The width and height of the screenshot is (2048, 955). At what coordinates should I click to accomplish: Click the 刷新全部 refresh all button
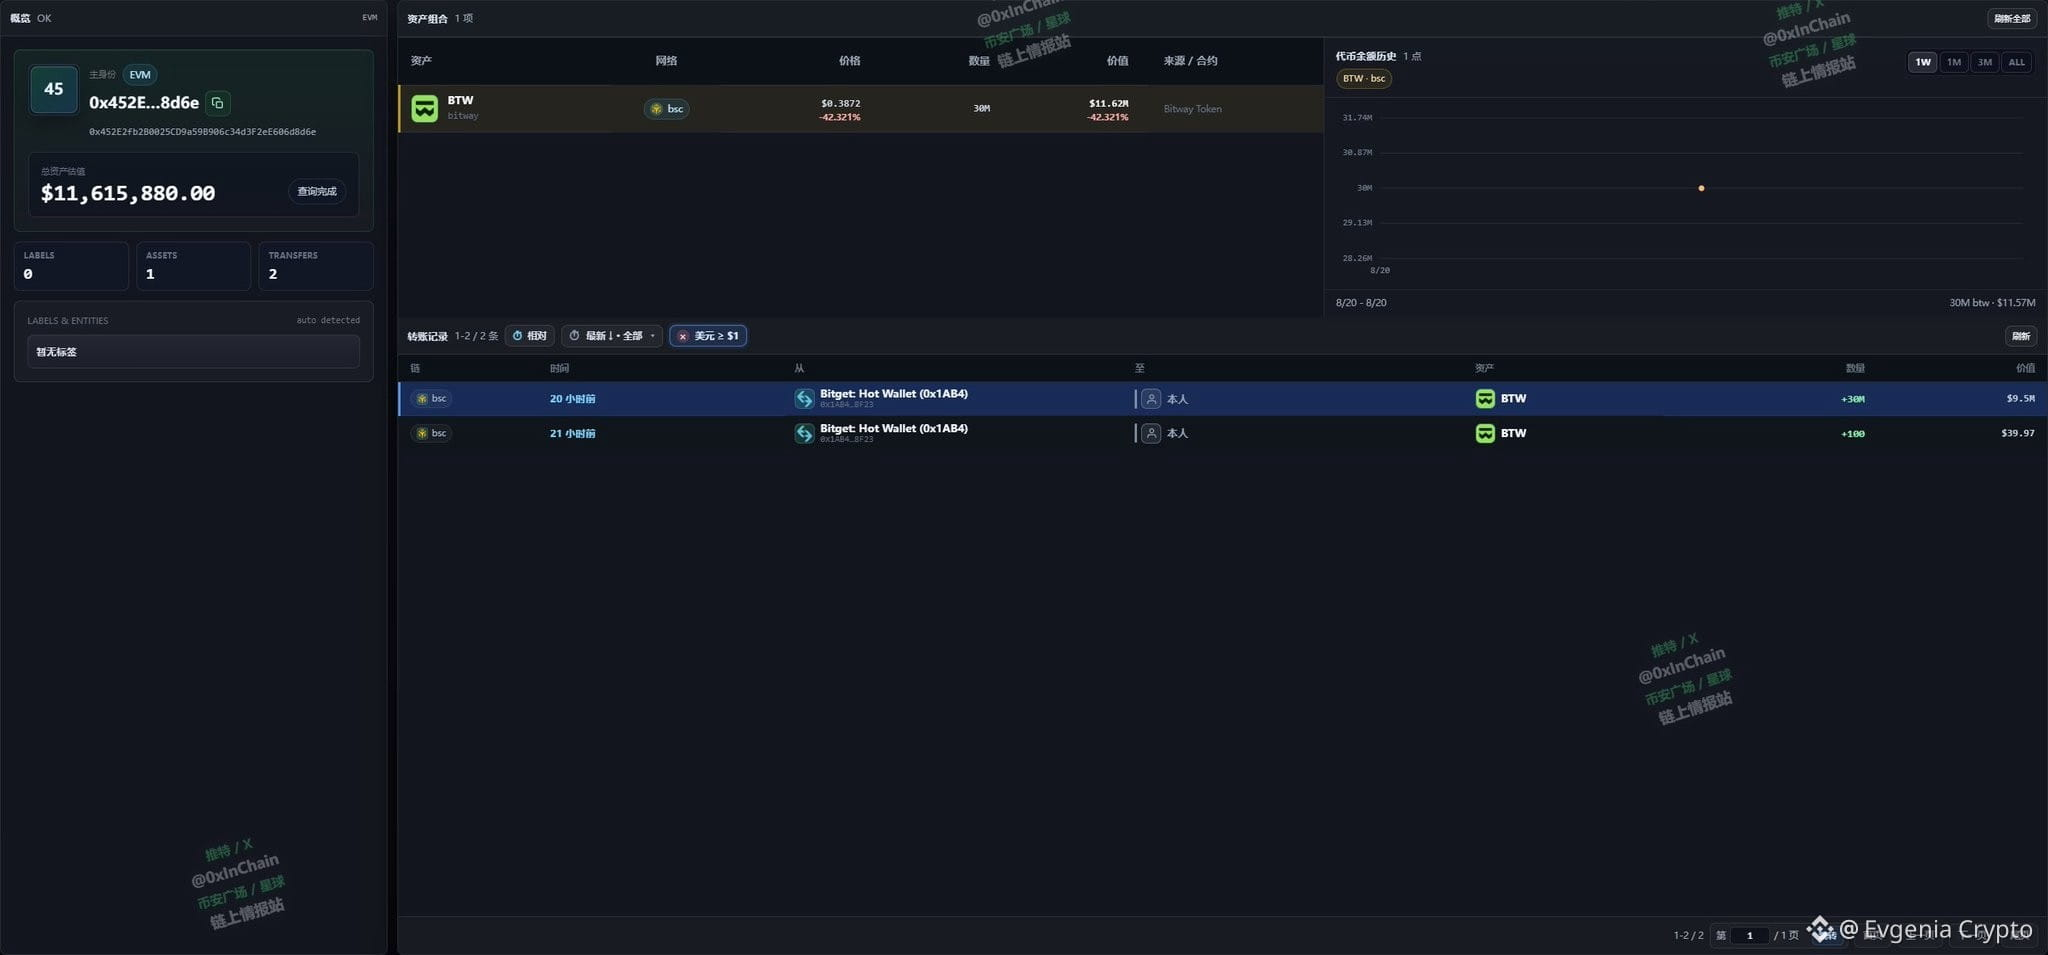click(x=2012, y=18)
